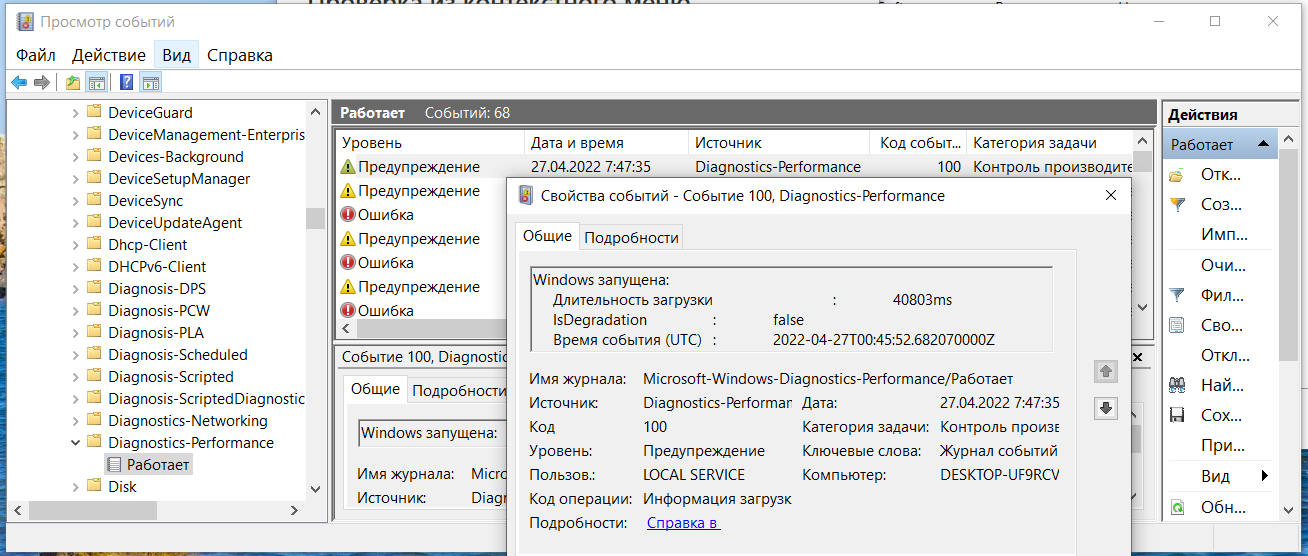1308x556 pixels.
Task: Click the log icon beside Работает in tree
Action: click(114, 465)
